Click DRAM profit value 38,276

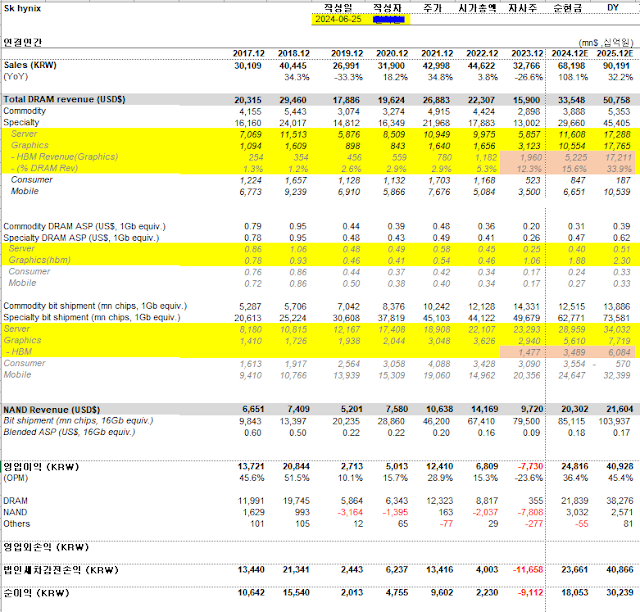(620, 501)
